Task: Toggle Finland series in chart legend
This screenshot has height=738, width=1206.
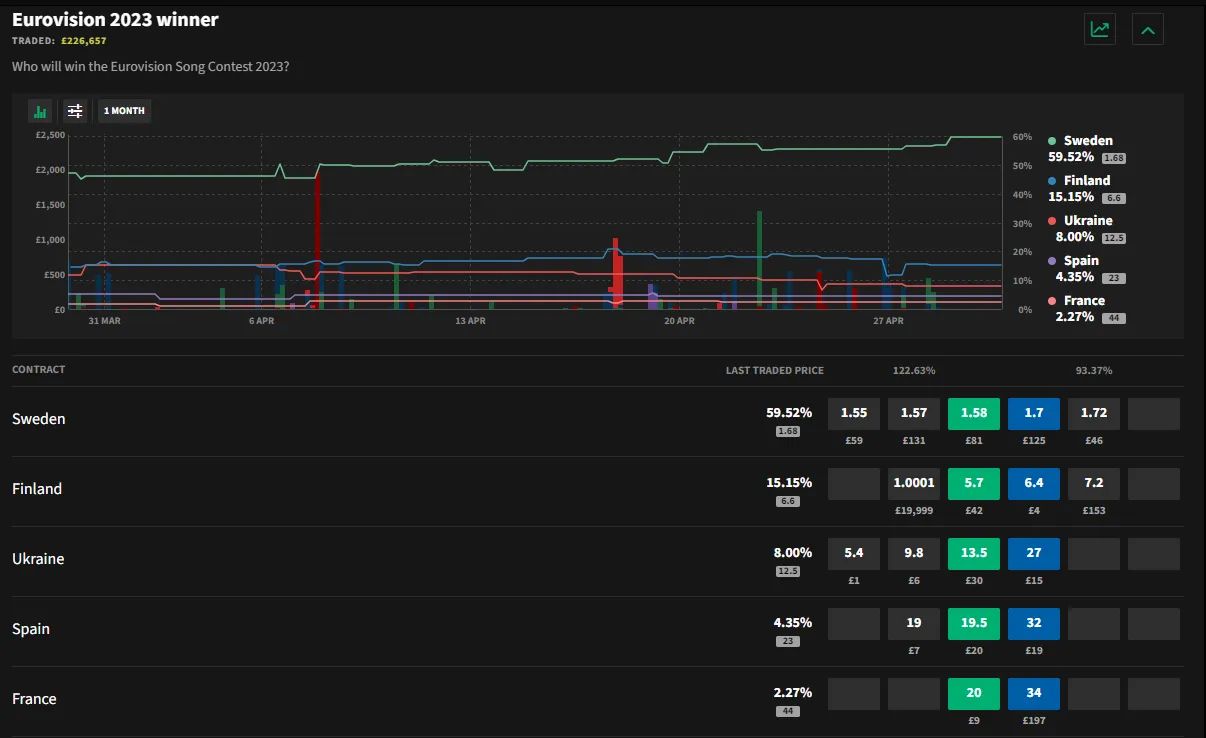Action: coord(1086,181)
